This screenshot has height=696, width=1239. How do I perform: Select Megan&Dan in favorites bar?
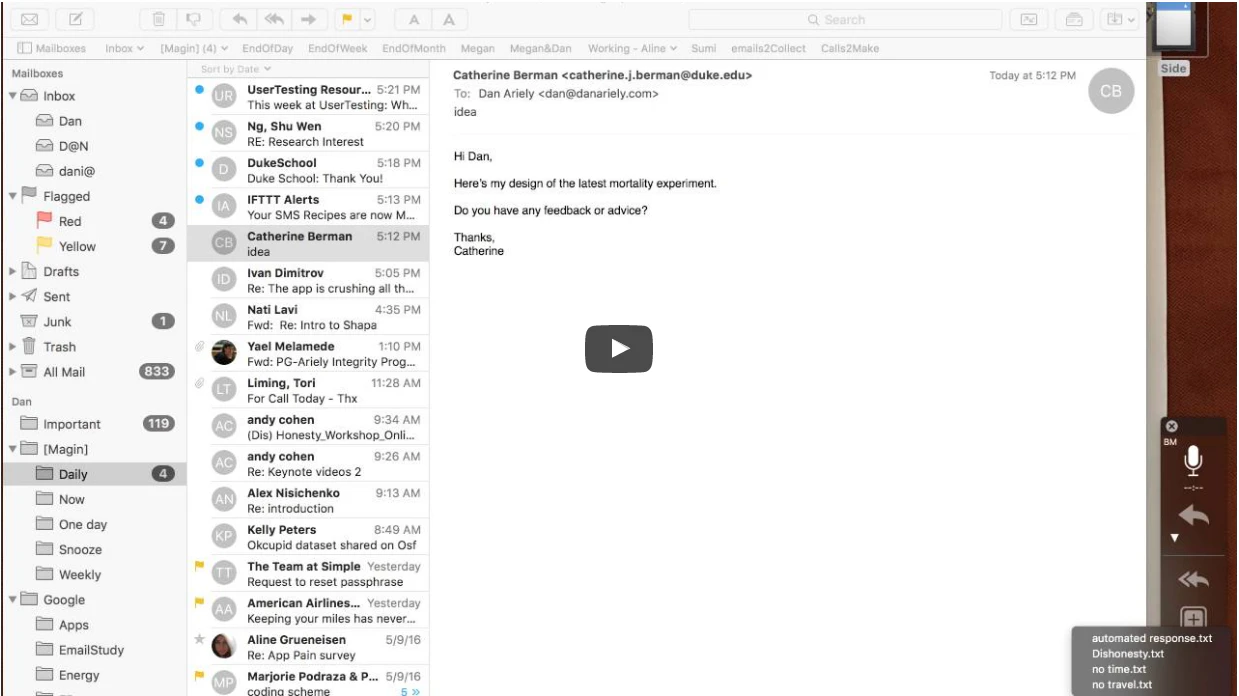(541, 48)
